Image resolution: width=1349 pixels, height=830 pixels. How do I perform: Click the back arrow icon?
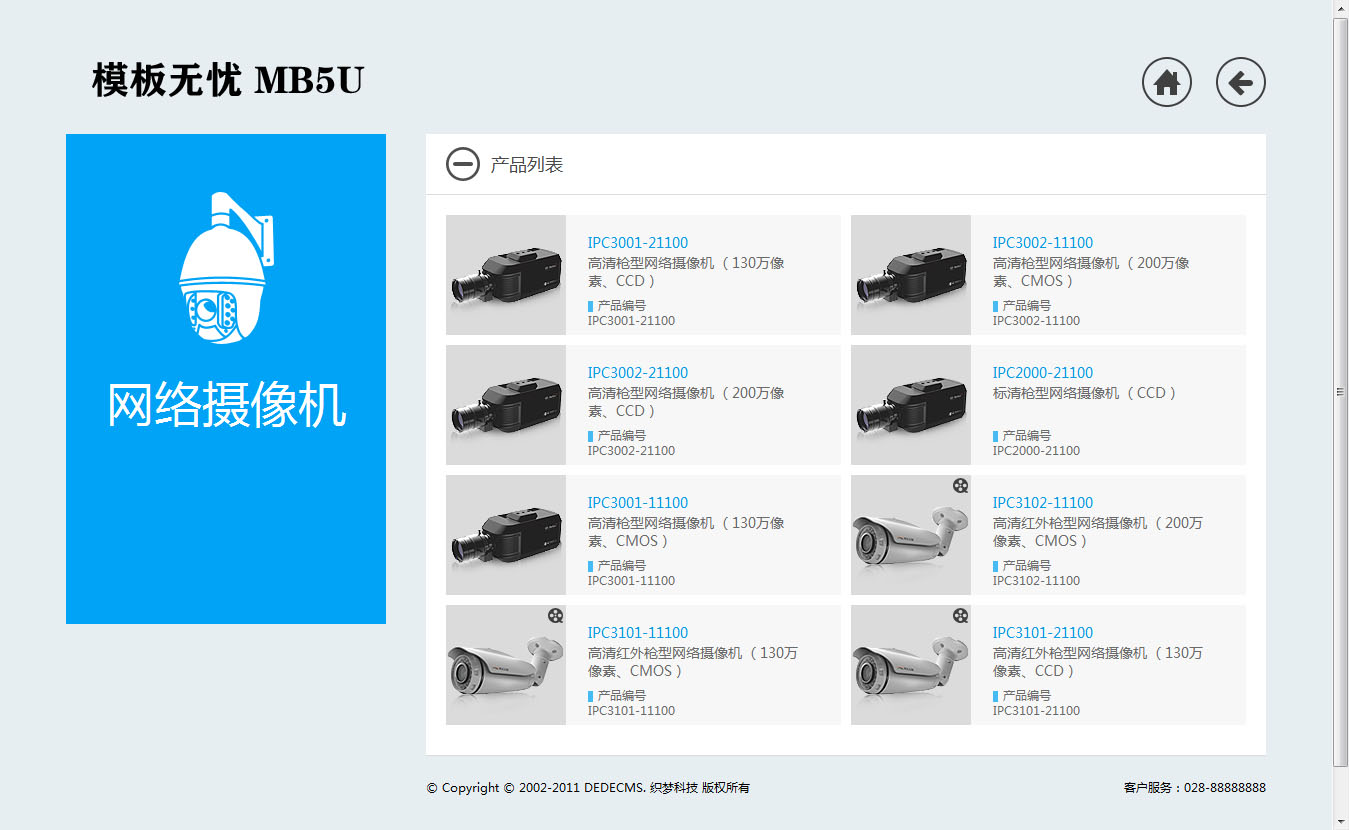click(x=1240, y=82)
